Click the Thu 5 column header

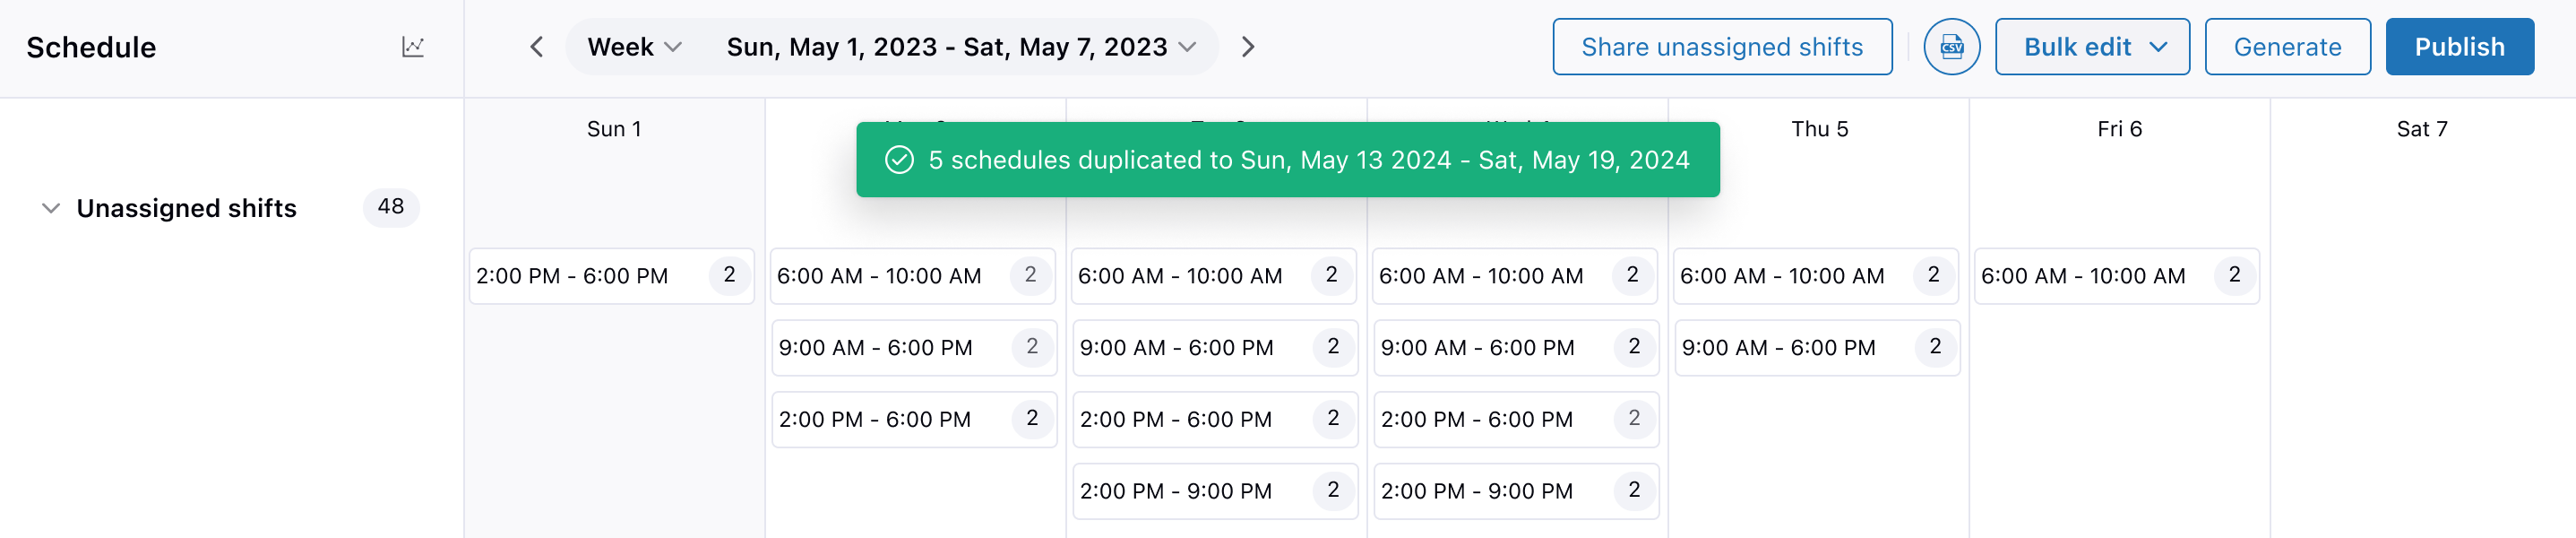(1818, 129)
